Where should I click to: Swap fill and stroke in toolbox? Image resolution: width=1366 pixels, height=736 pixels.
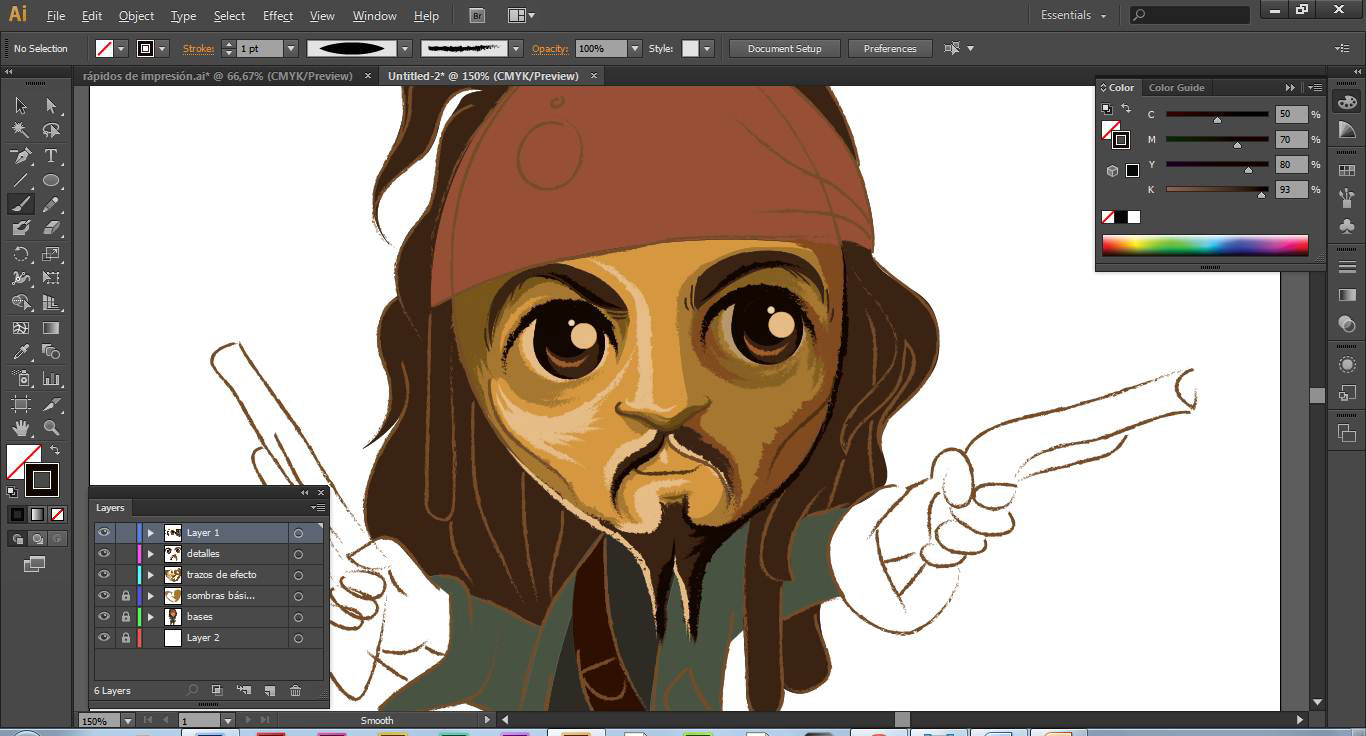pyautogui.click(x=55, y=451)
